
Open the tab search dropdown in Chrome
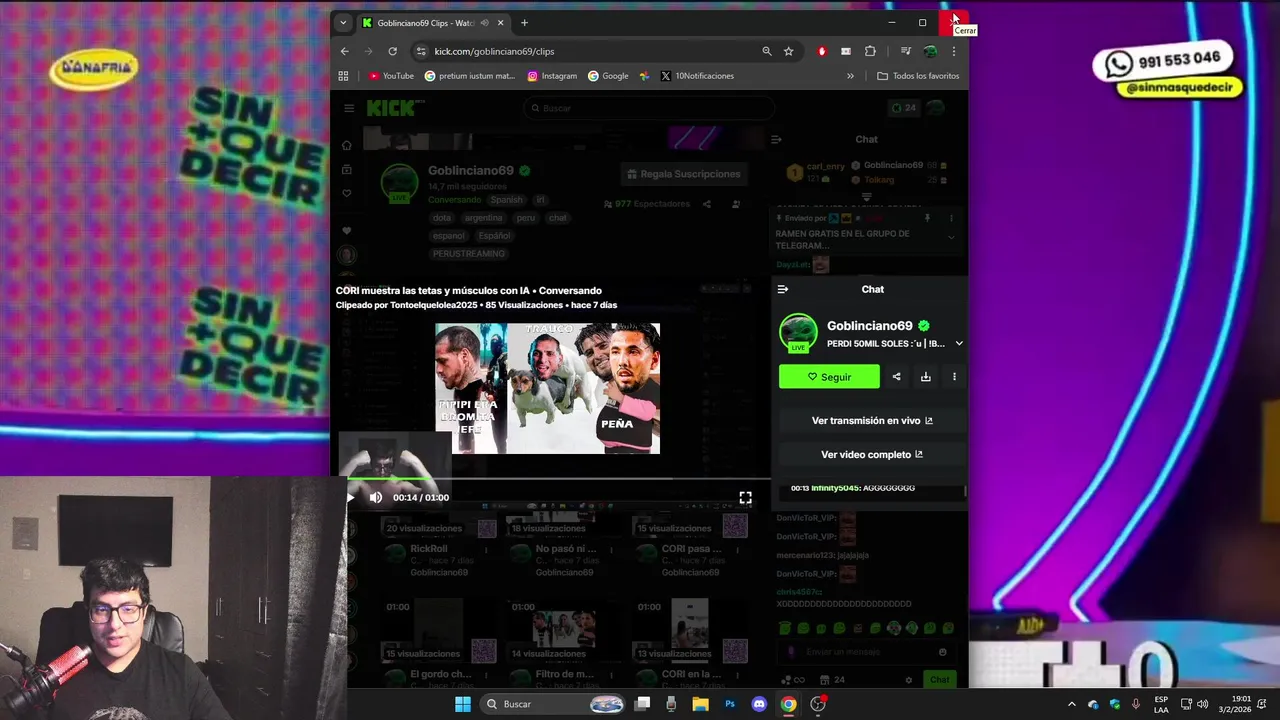click(x=343, y=23)
